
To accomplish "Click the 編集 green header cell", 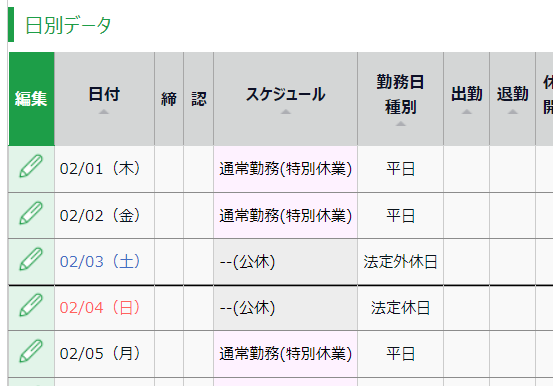I will point(31,99).
